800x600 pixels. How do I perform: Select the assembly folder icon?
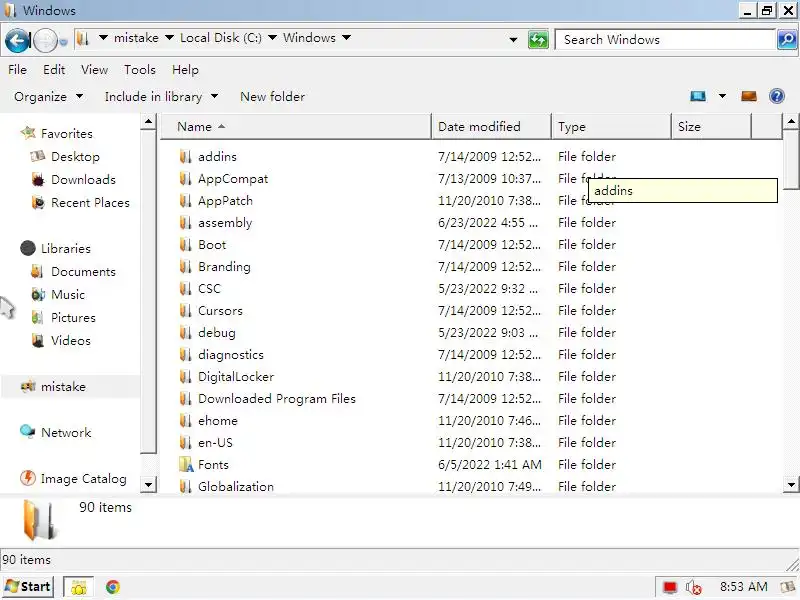pos(186,222)
